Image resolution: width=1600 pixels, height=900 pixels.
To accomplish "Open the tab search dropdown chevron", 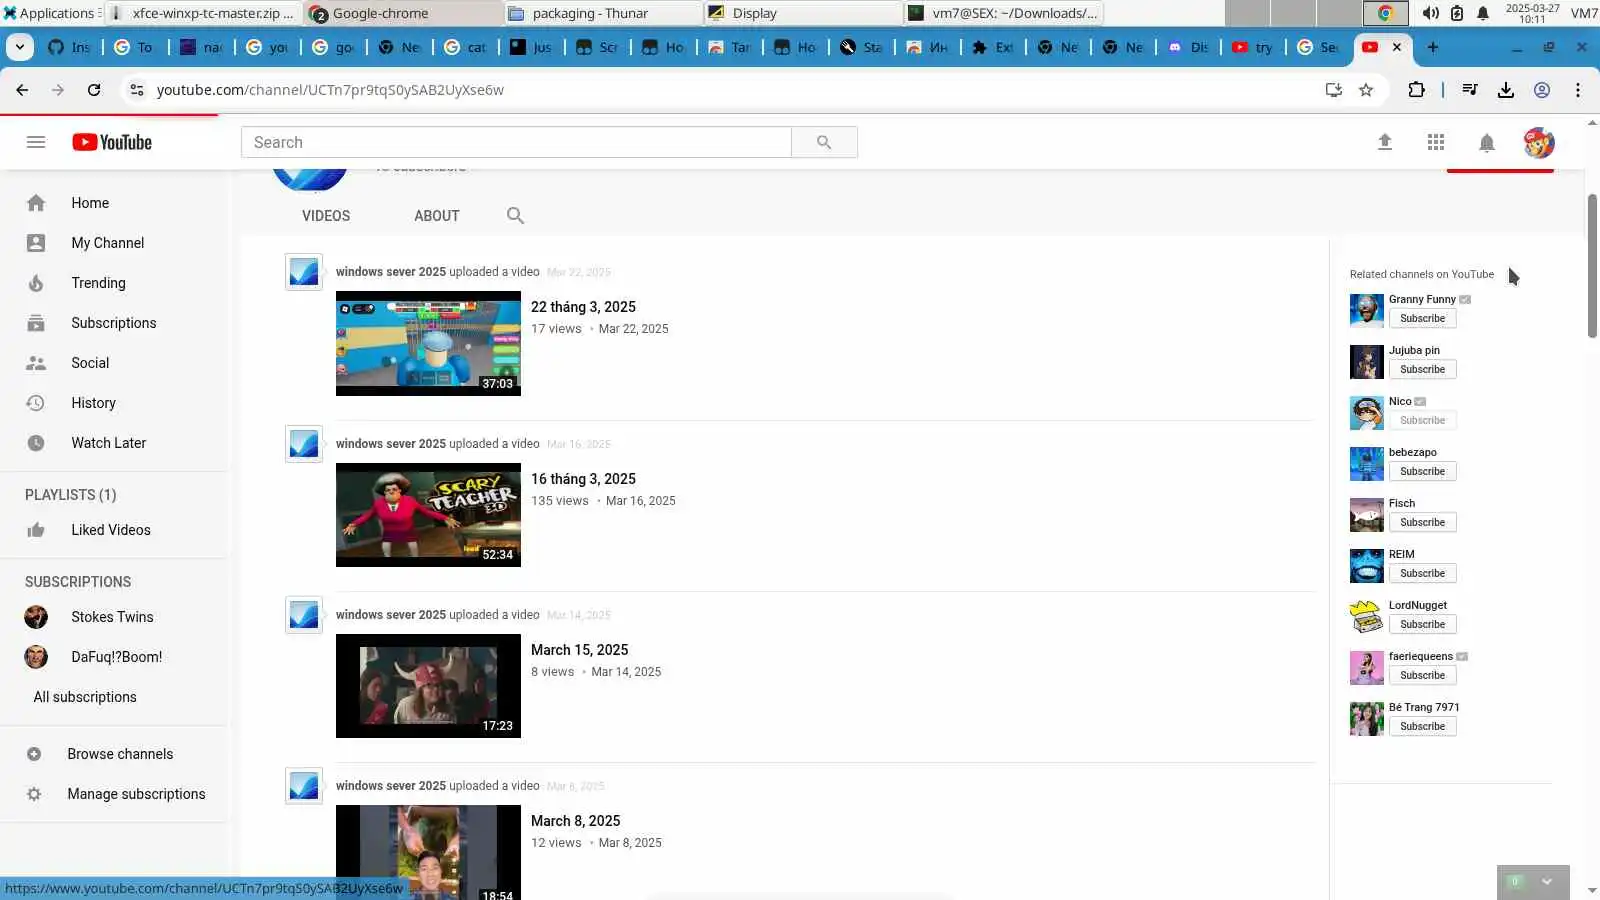I will pos(20,47).
